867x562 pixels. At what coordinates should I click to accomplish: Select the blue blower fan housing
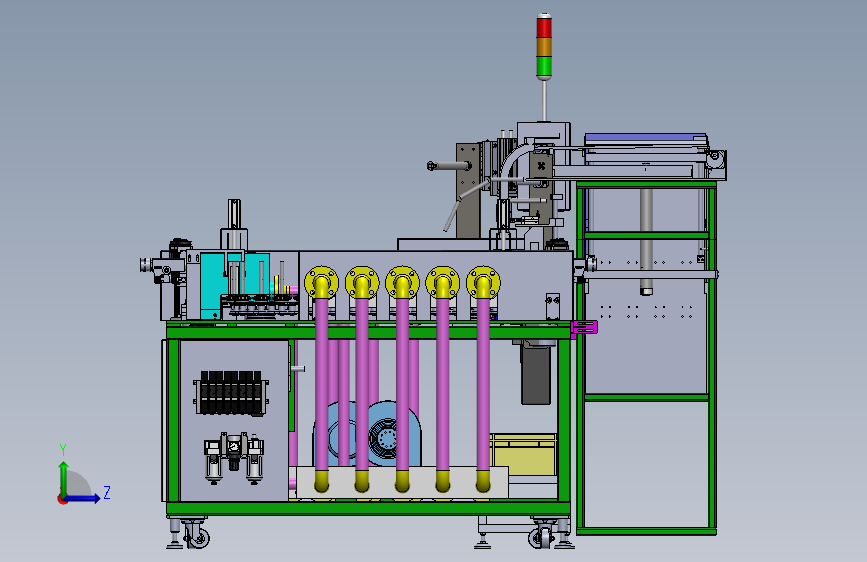(x=368, y=434)
